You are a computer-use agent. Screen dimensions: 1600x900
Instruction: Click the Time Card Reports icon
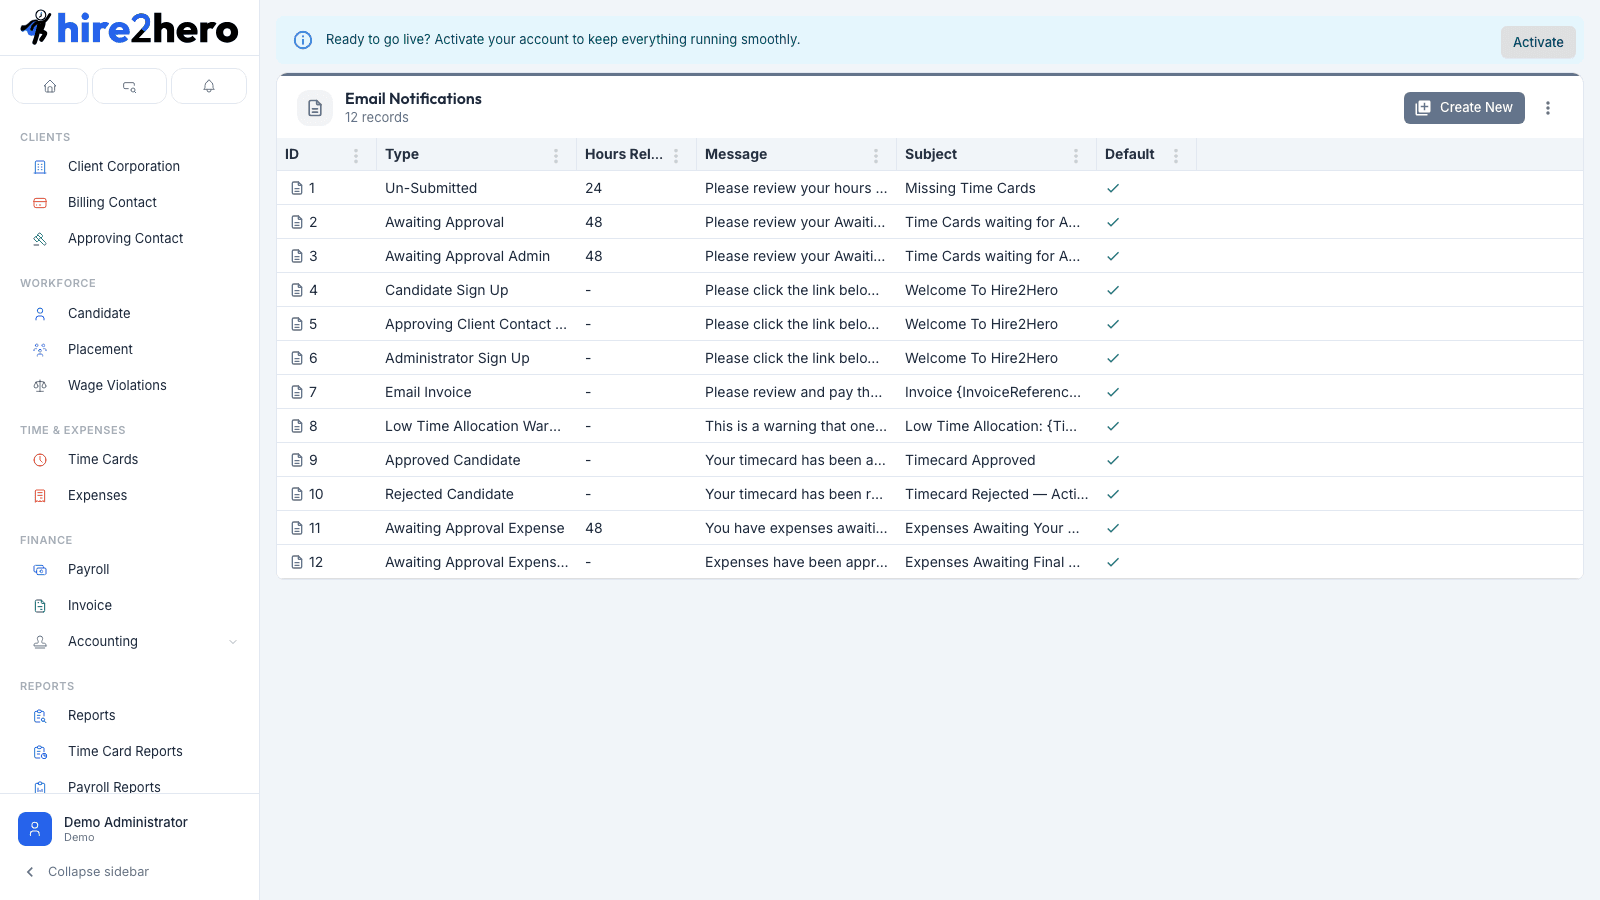pos(40,752)
